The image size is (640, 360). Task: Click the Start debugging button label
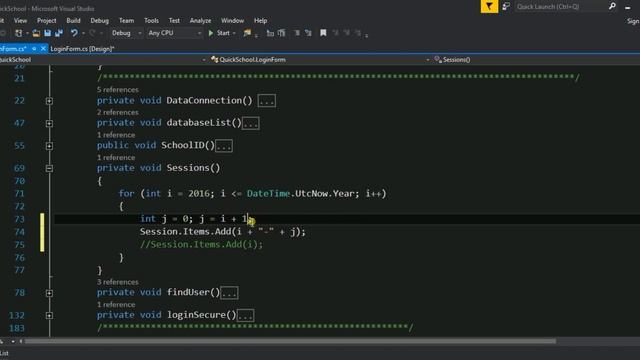223,33
